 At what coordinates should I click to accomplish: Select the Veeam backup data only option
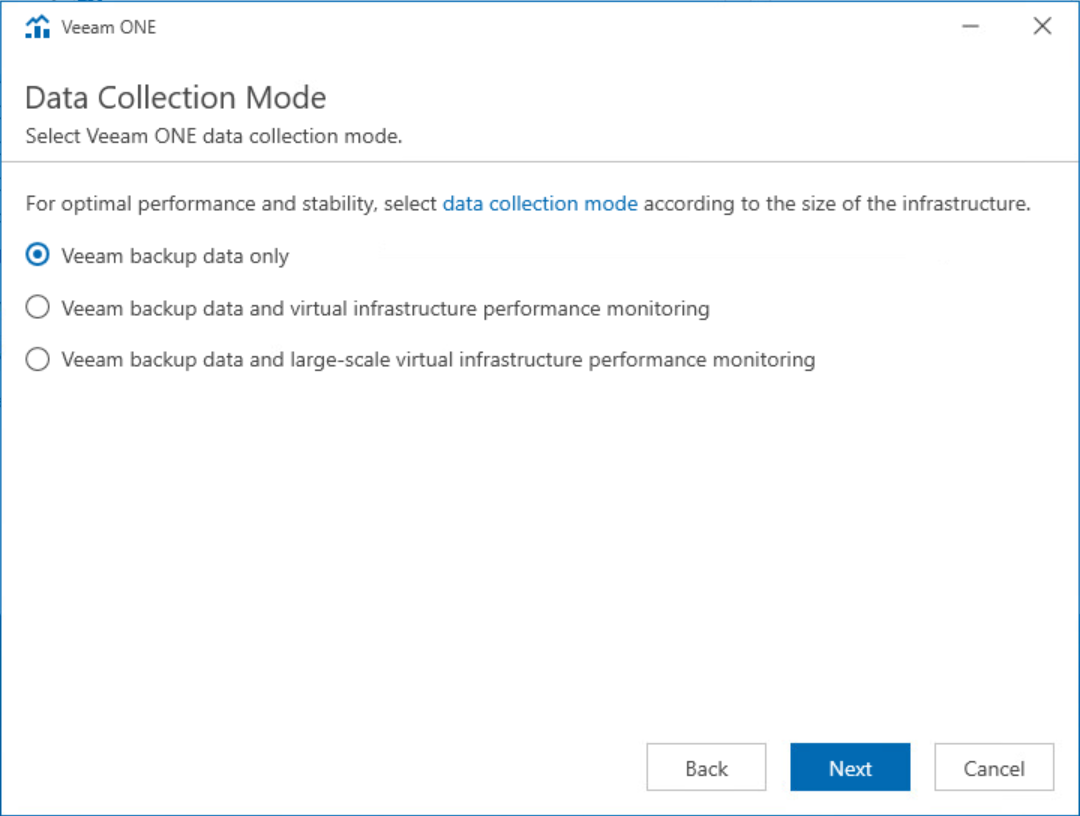37,255
